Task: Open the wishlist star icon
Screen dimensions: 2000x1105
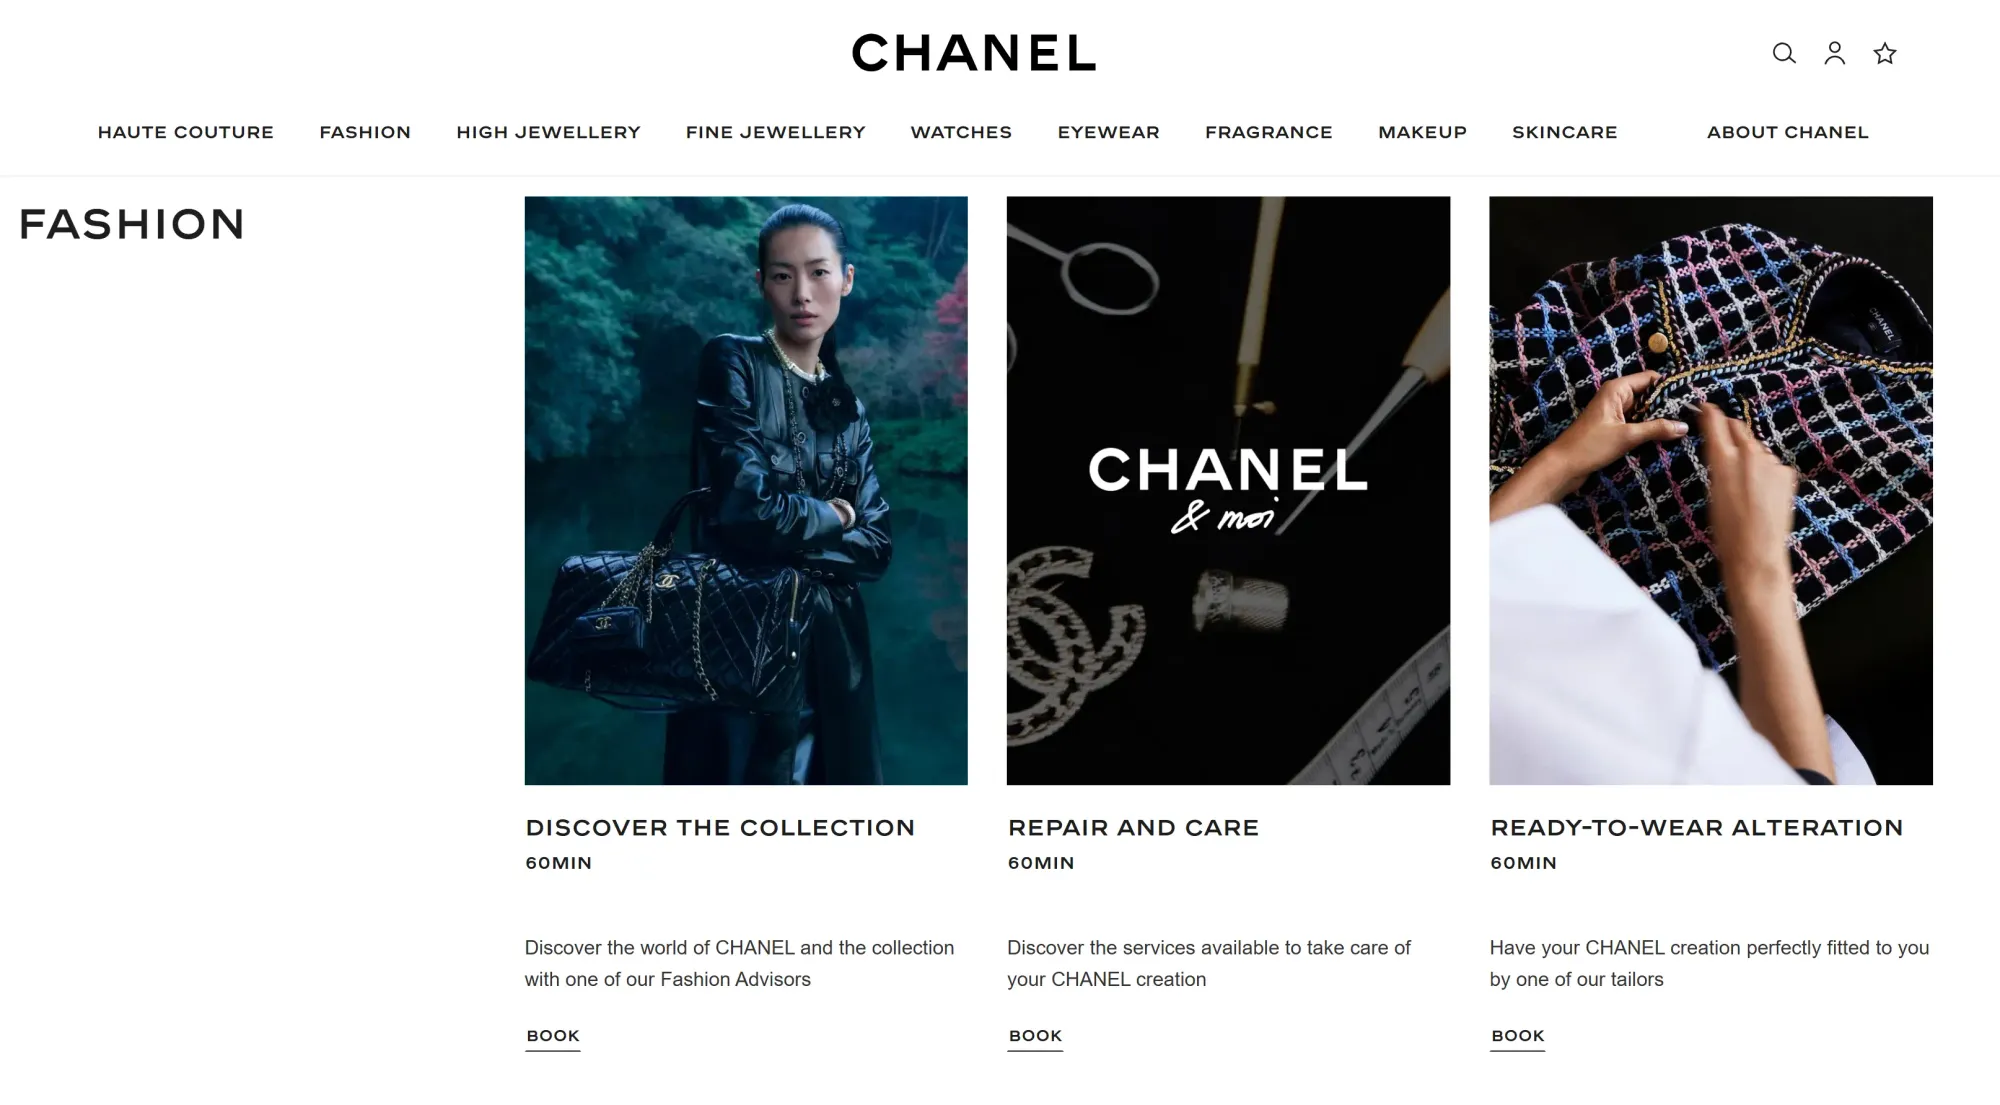Action: click(x=1885, y=53)
